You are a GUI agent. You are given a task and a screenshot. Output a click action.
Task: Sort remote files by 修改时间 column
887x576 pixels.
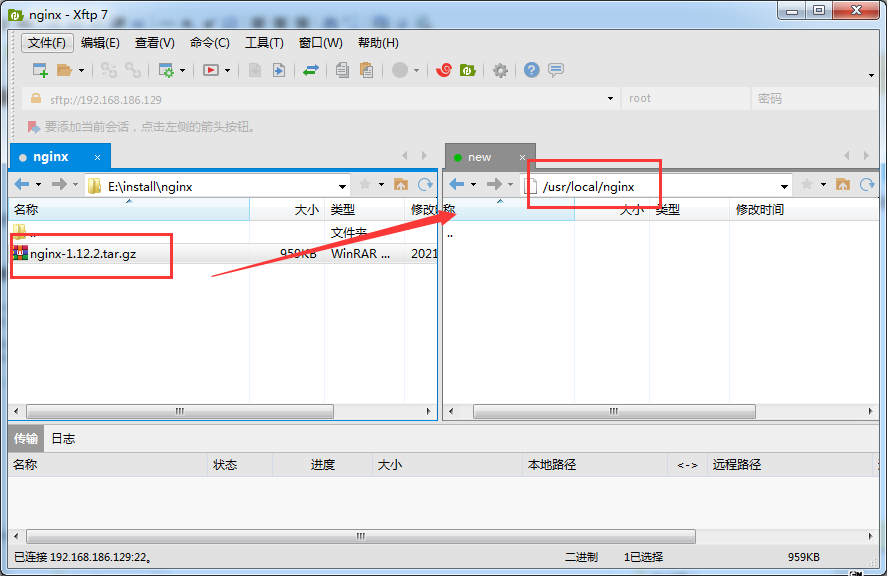[x=804, y=210]
